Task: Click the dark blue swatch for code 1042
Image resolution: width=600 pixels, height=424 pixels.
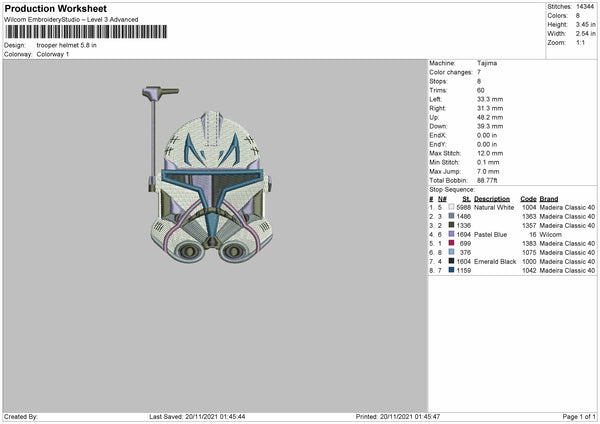Action: [452, 270]
